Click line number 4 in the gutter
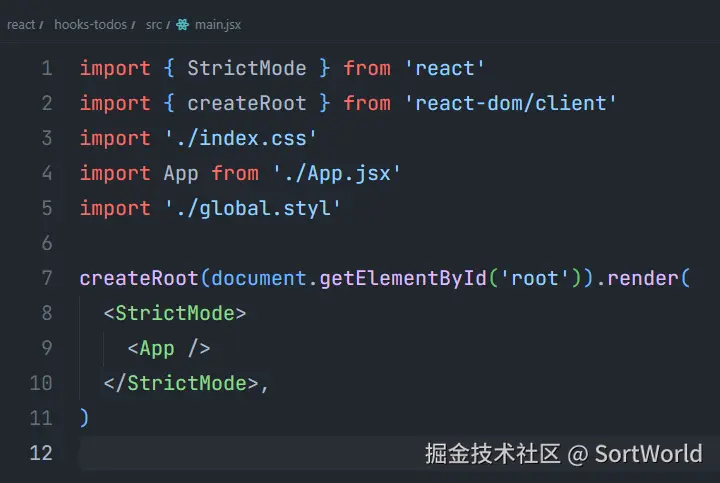 point(47,173)
